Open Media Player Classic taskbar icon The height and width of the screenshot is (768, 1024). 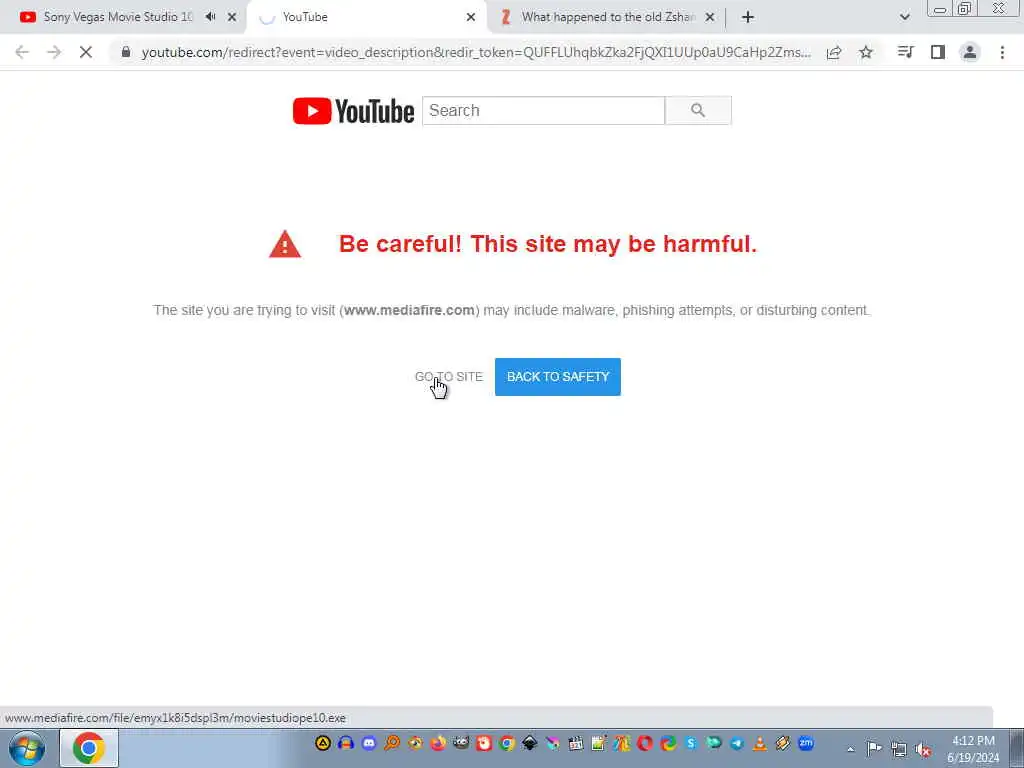point(576,743)
